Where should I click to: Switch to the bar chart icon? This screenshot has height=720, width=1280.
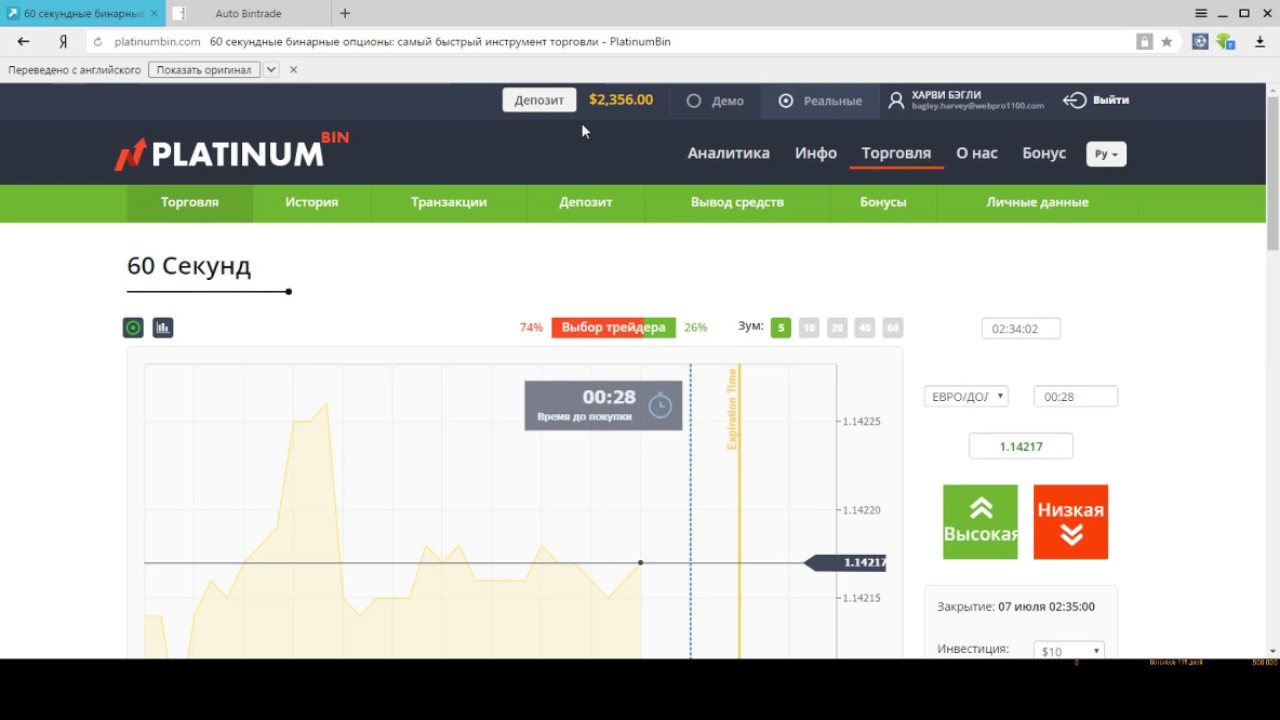pyautogui.click(x=163, y=327)
